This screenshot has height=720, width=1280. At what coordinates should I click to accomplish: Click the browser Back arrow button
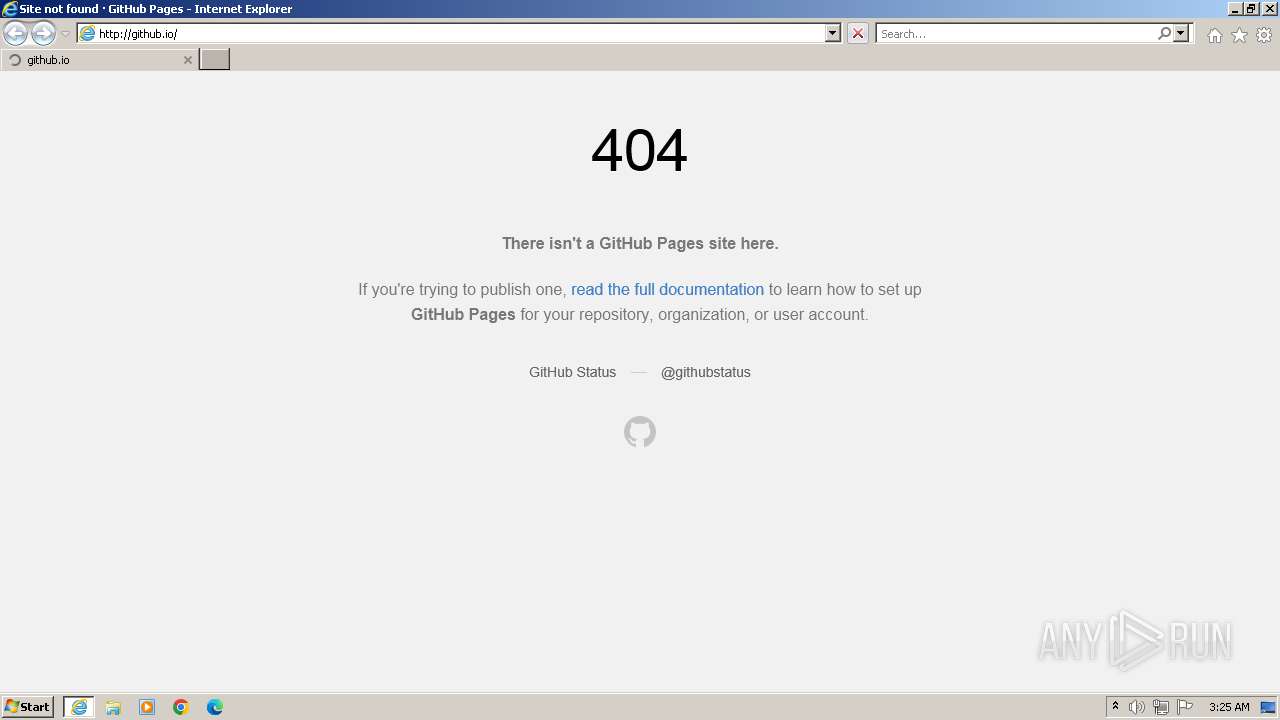click(15, 34)
